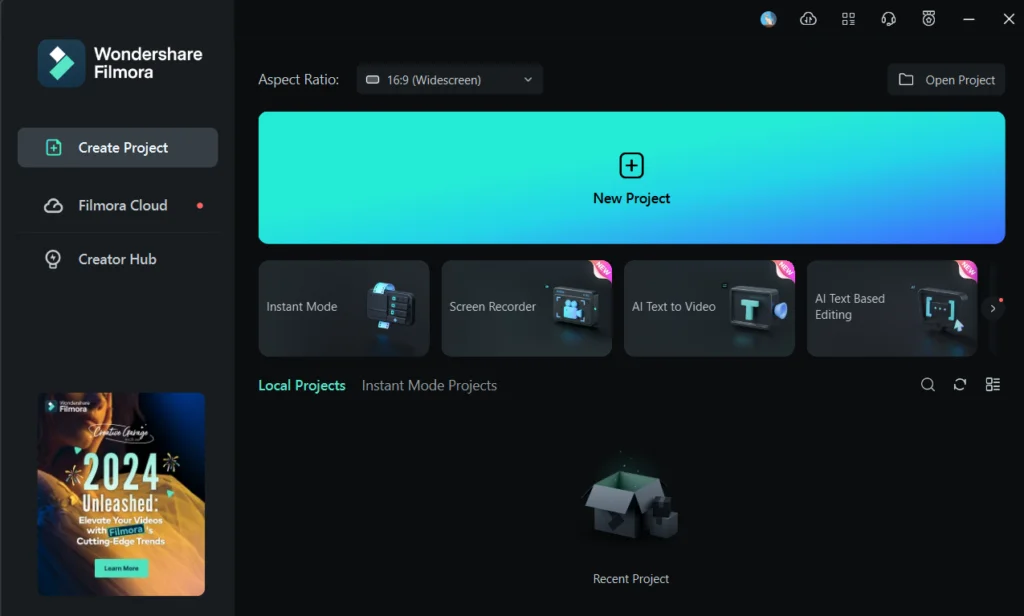Image resolution: width=1024 pixels, height=616 pixels.
Task: Click the Open Project label
Action: tap(960, 80)
